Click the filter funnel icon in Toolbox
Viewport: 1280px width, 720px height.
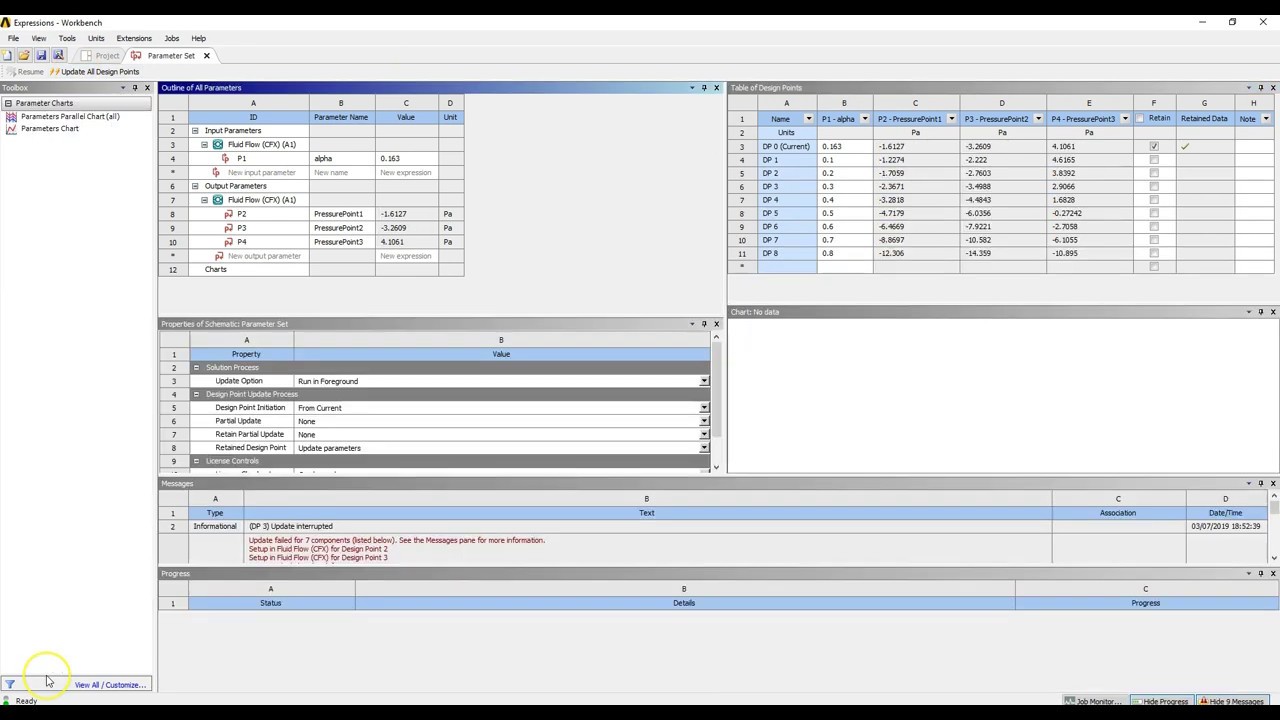[10, 685]
